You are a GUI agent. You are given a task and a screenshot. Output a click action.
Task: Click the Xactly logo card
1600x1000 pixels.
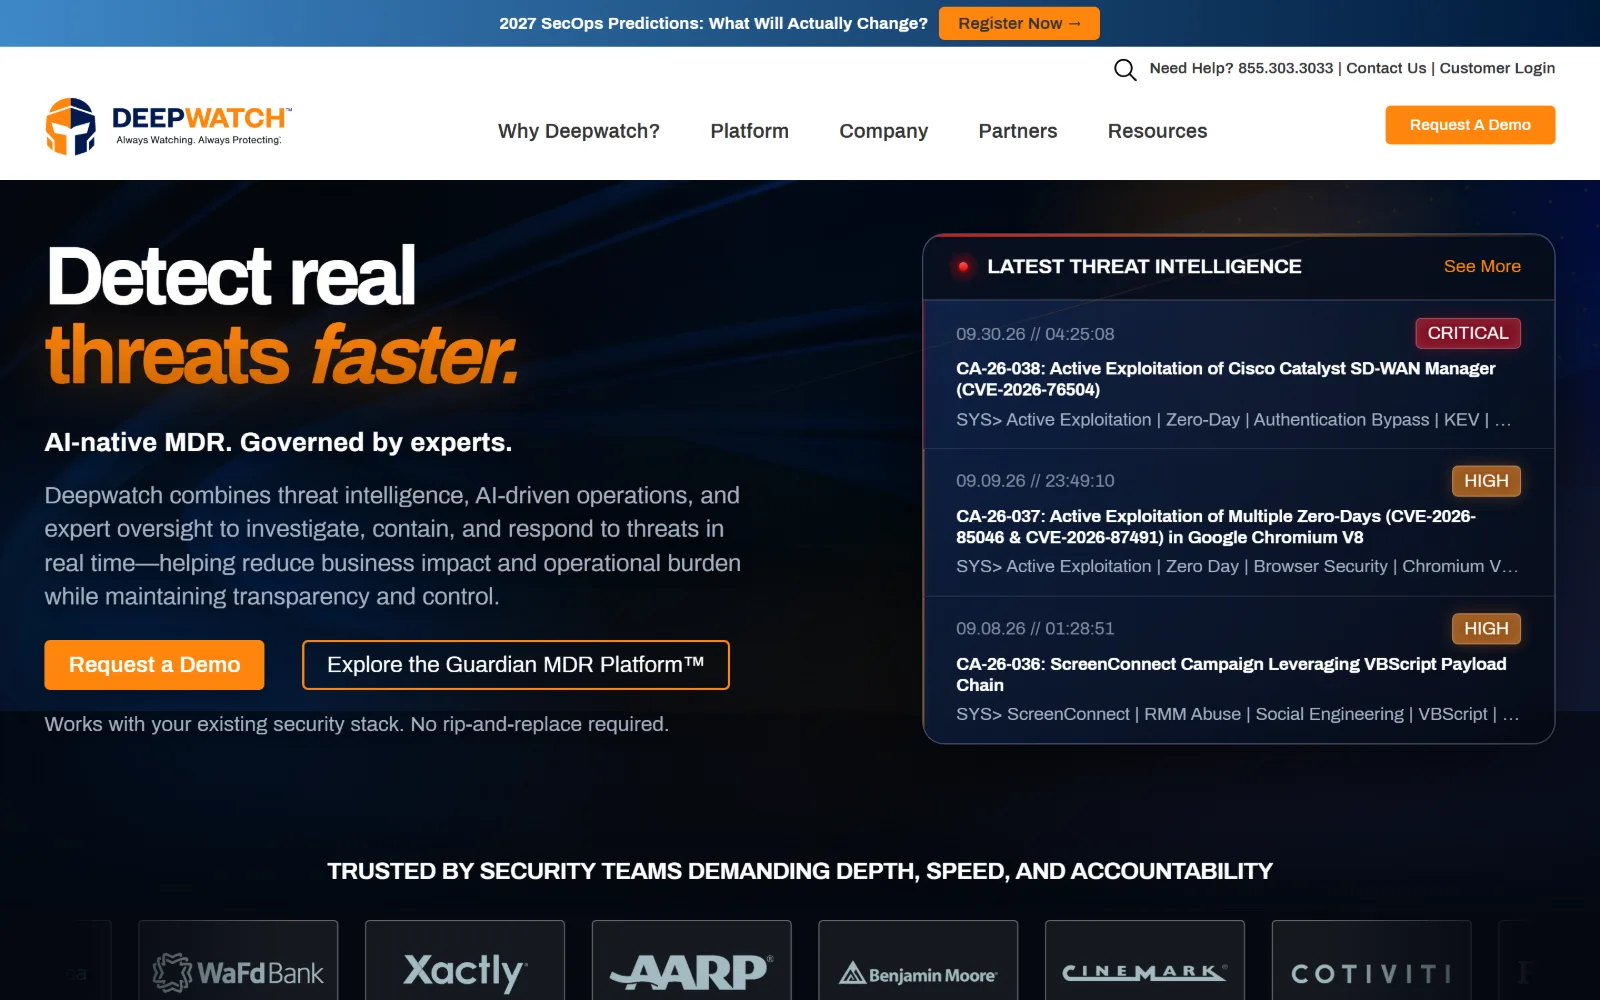click(x=465, y=961)
